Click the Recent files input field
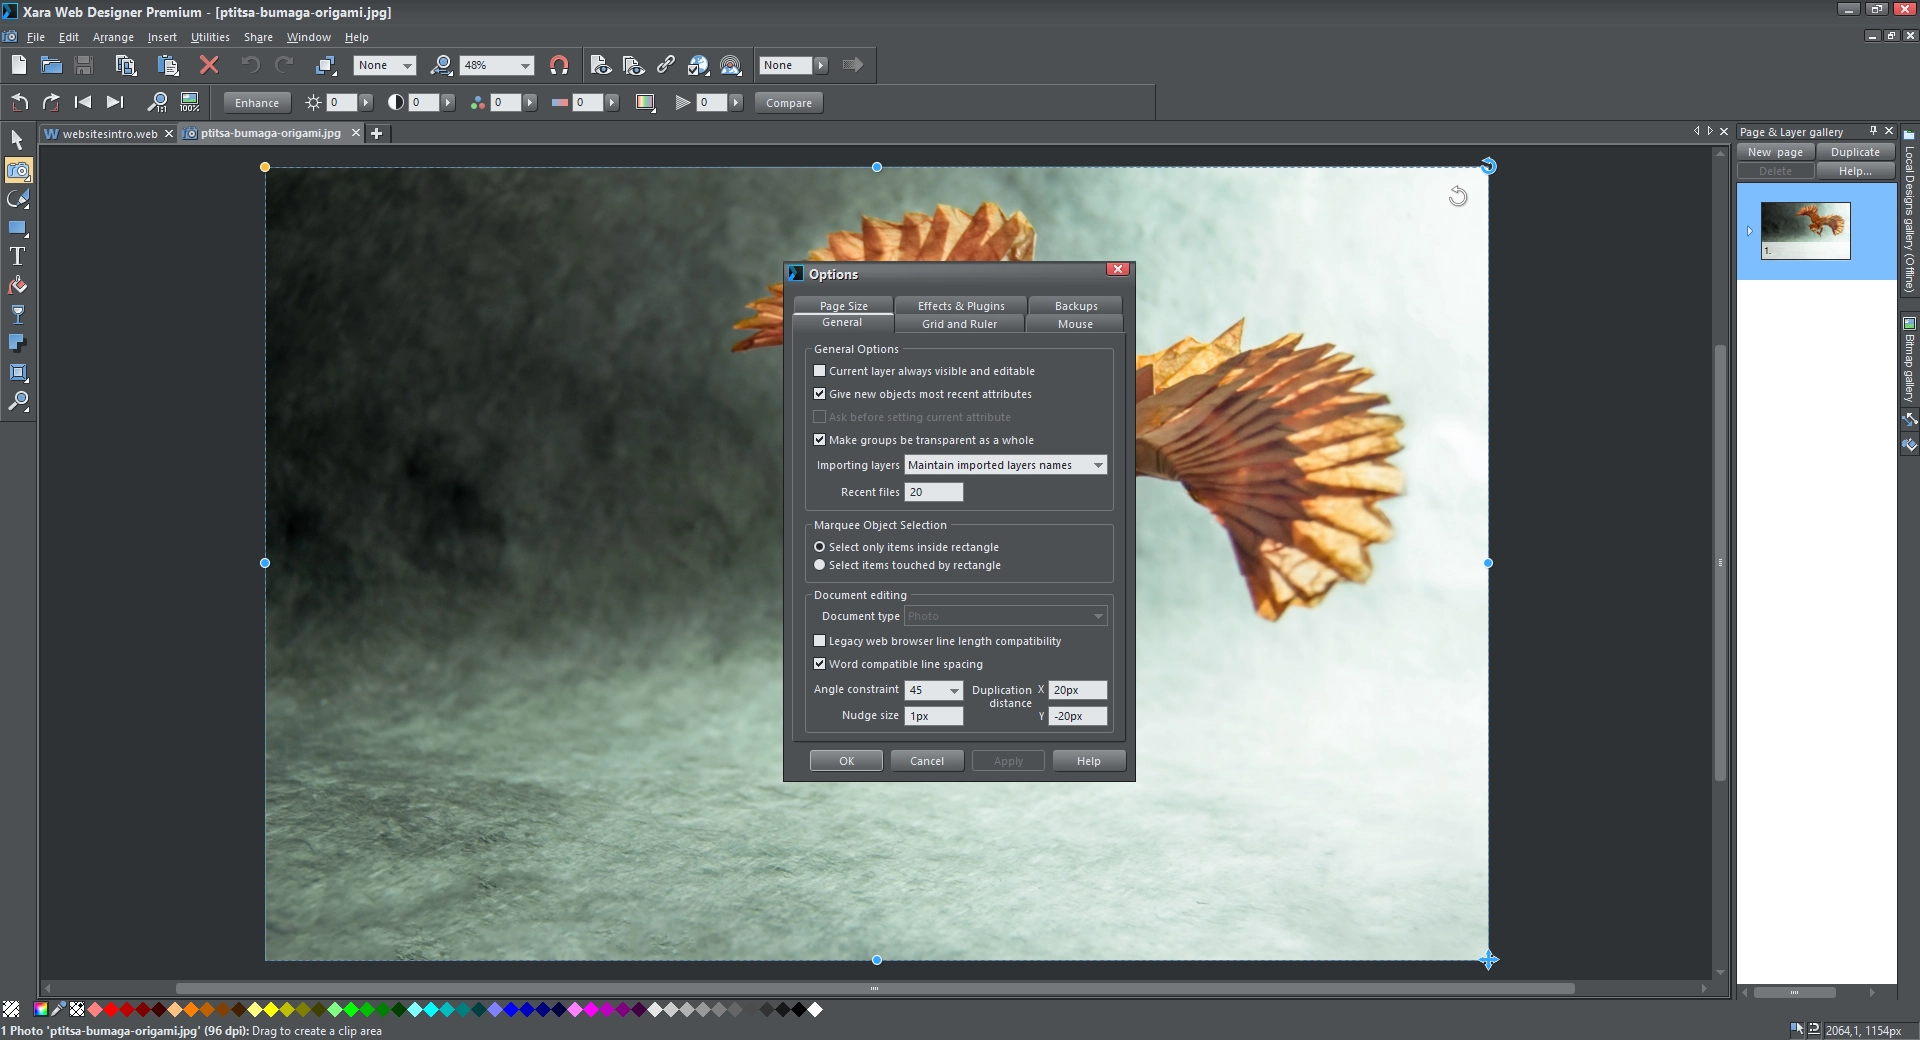The width and height of the screenshot is (1920, 1040). (933, 492)
